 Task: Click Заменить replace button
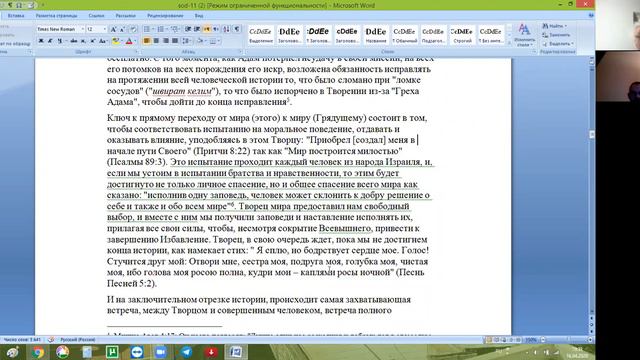556,35
